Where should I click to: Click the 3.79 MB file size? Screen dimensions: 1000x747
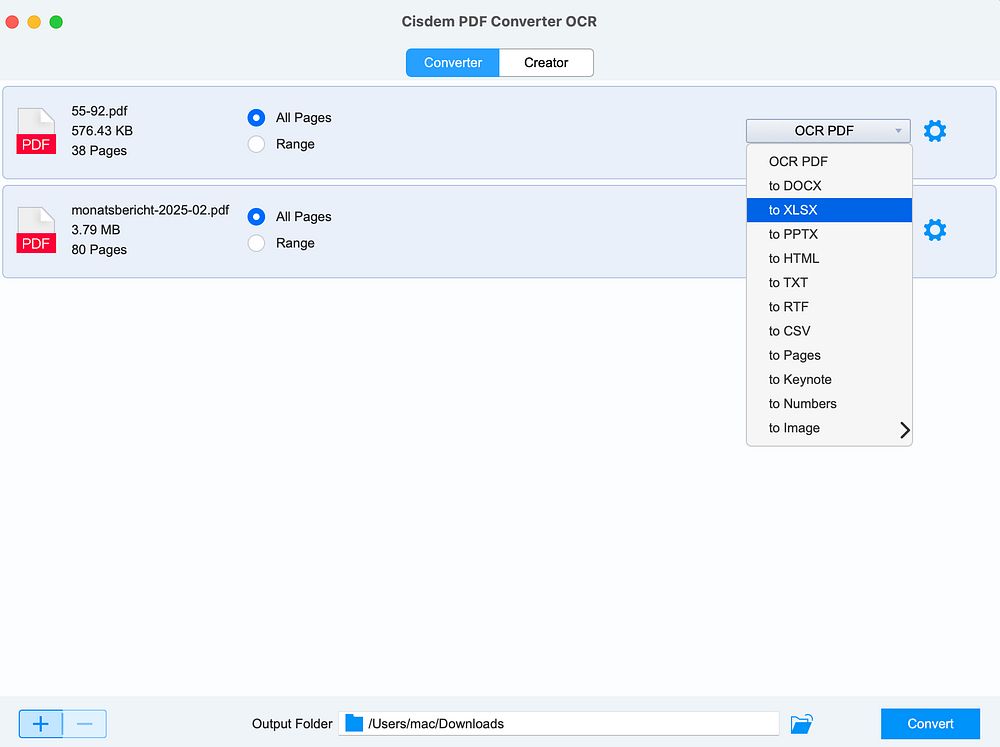coord(96,230)
